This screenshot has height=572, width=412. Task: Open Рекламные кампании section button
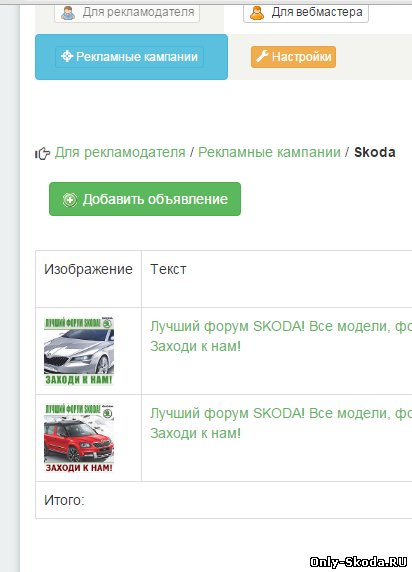click(130, 57)
